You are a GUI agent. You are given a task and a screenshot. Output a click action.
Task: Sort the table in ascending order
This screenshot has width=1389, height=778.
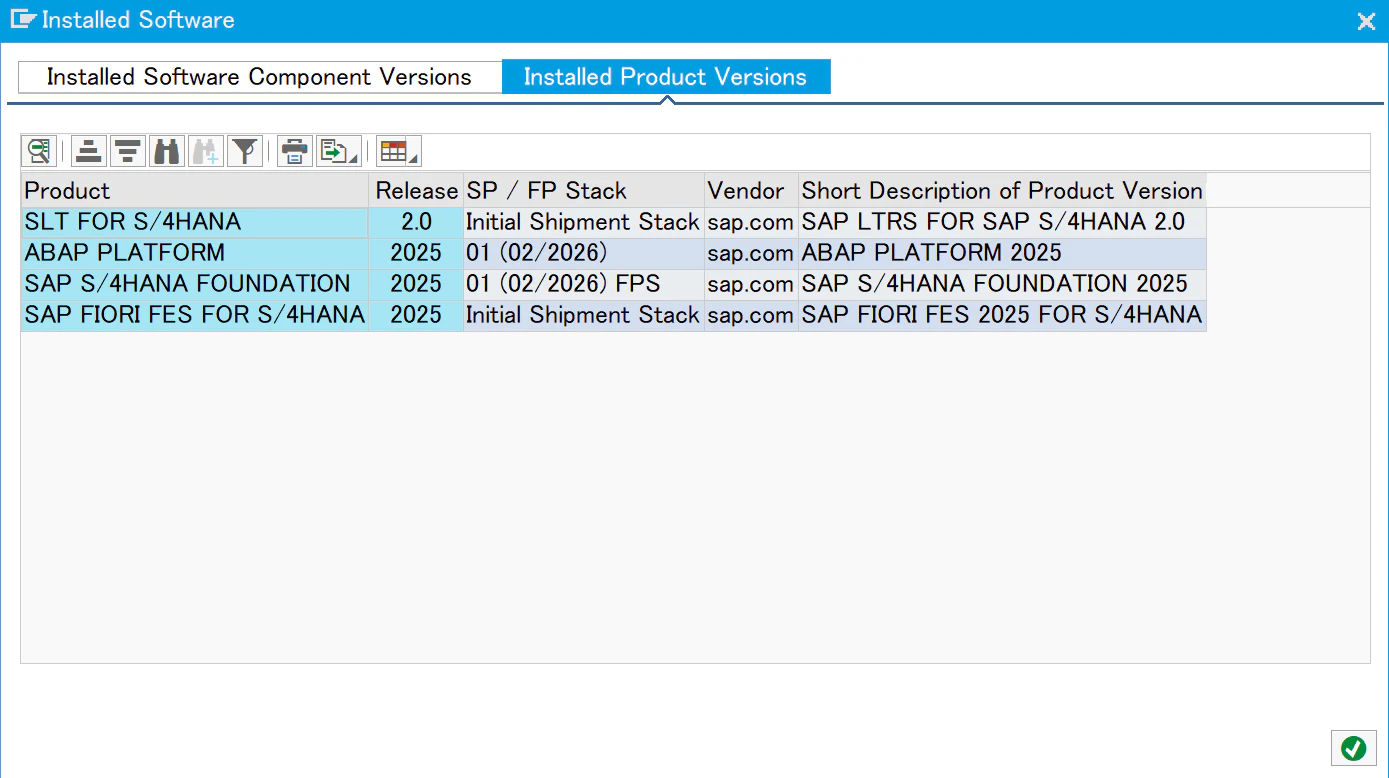89,152
